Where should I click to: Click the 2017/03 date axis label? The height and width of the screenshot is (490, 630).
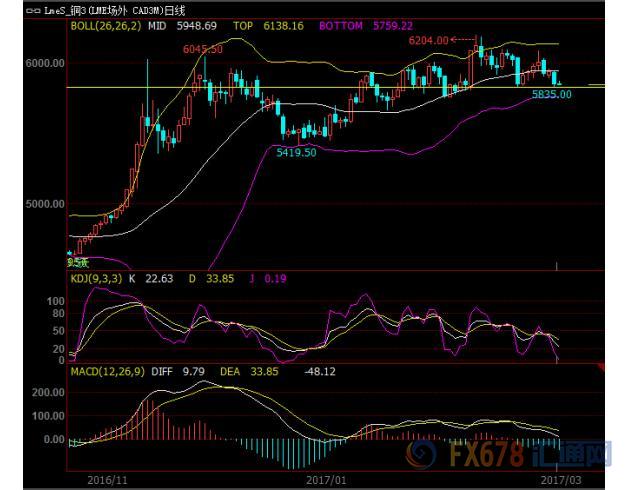click(561, 480)
